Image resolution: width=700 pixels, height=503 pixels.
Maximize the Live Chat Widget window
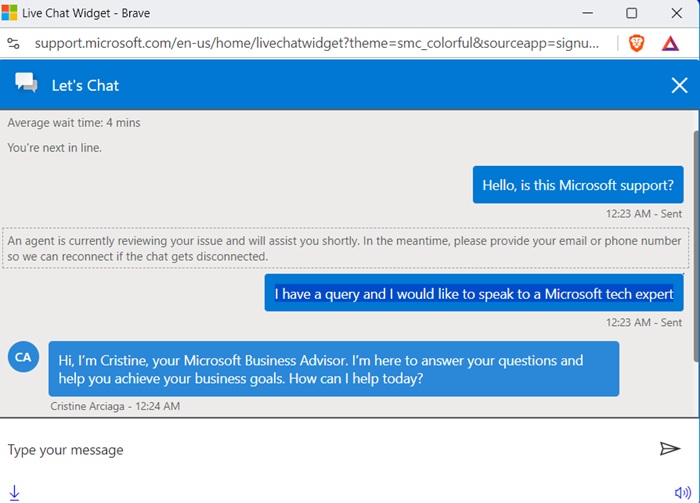click(x=631, y=13)
